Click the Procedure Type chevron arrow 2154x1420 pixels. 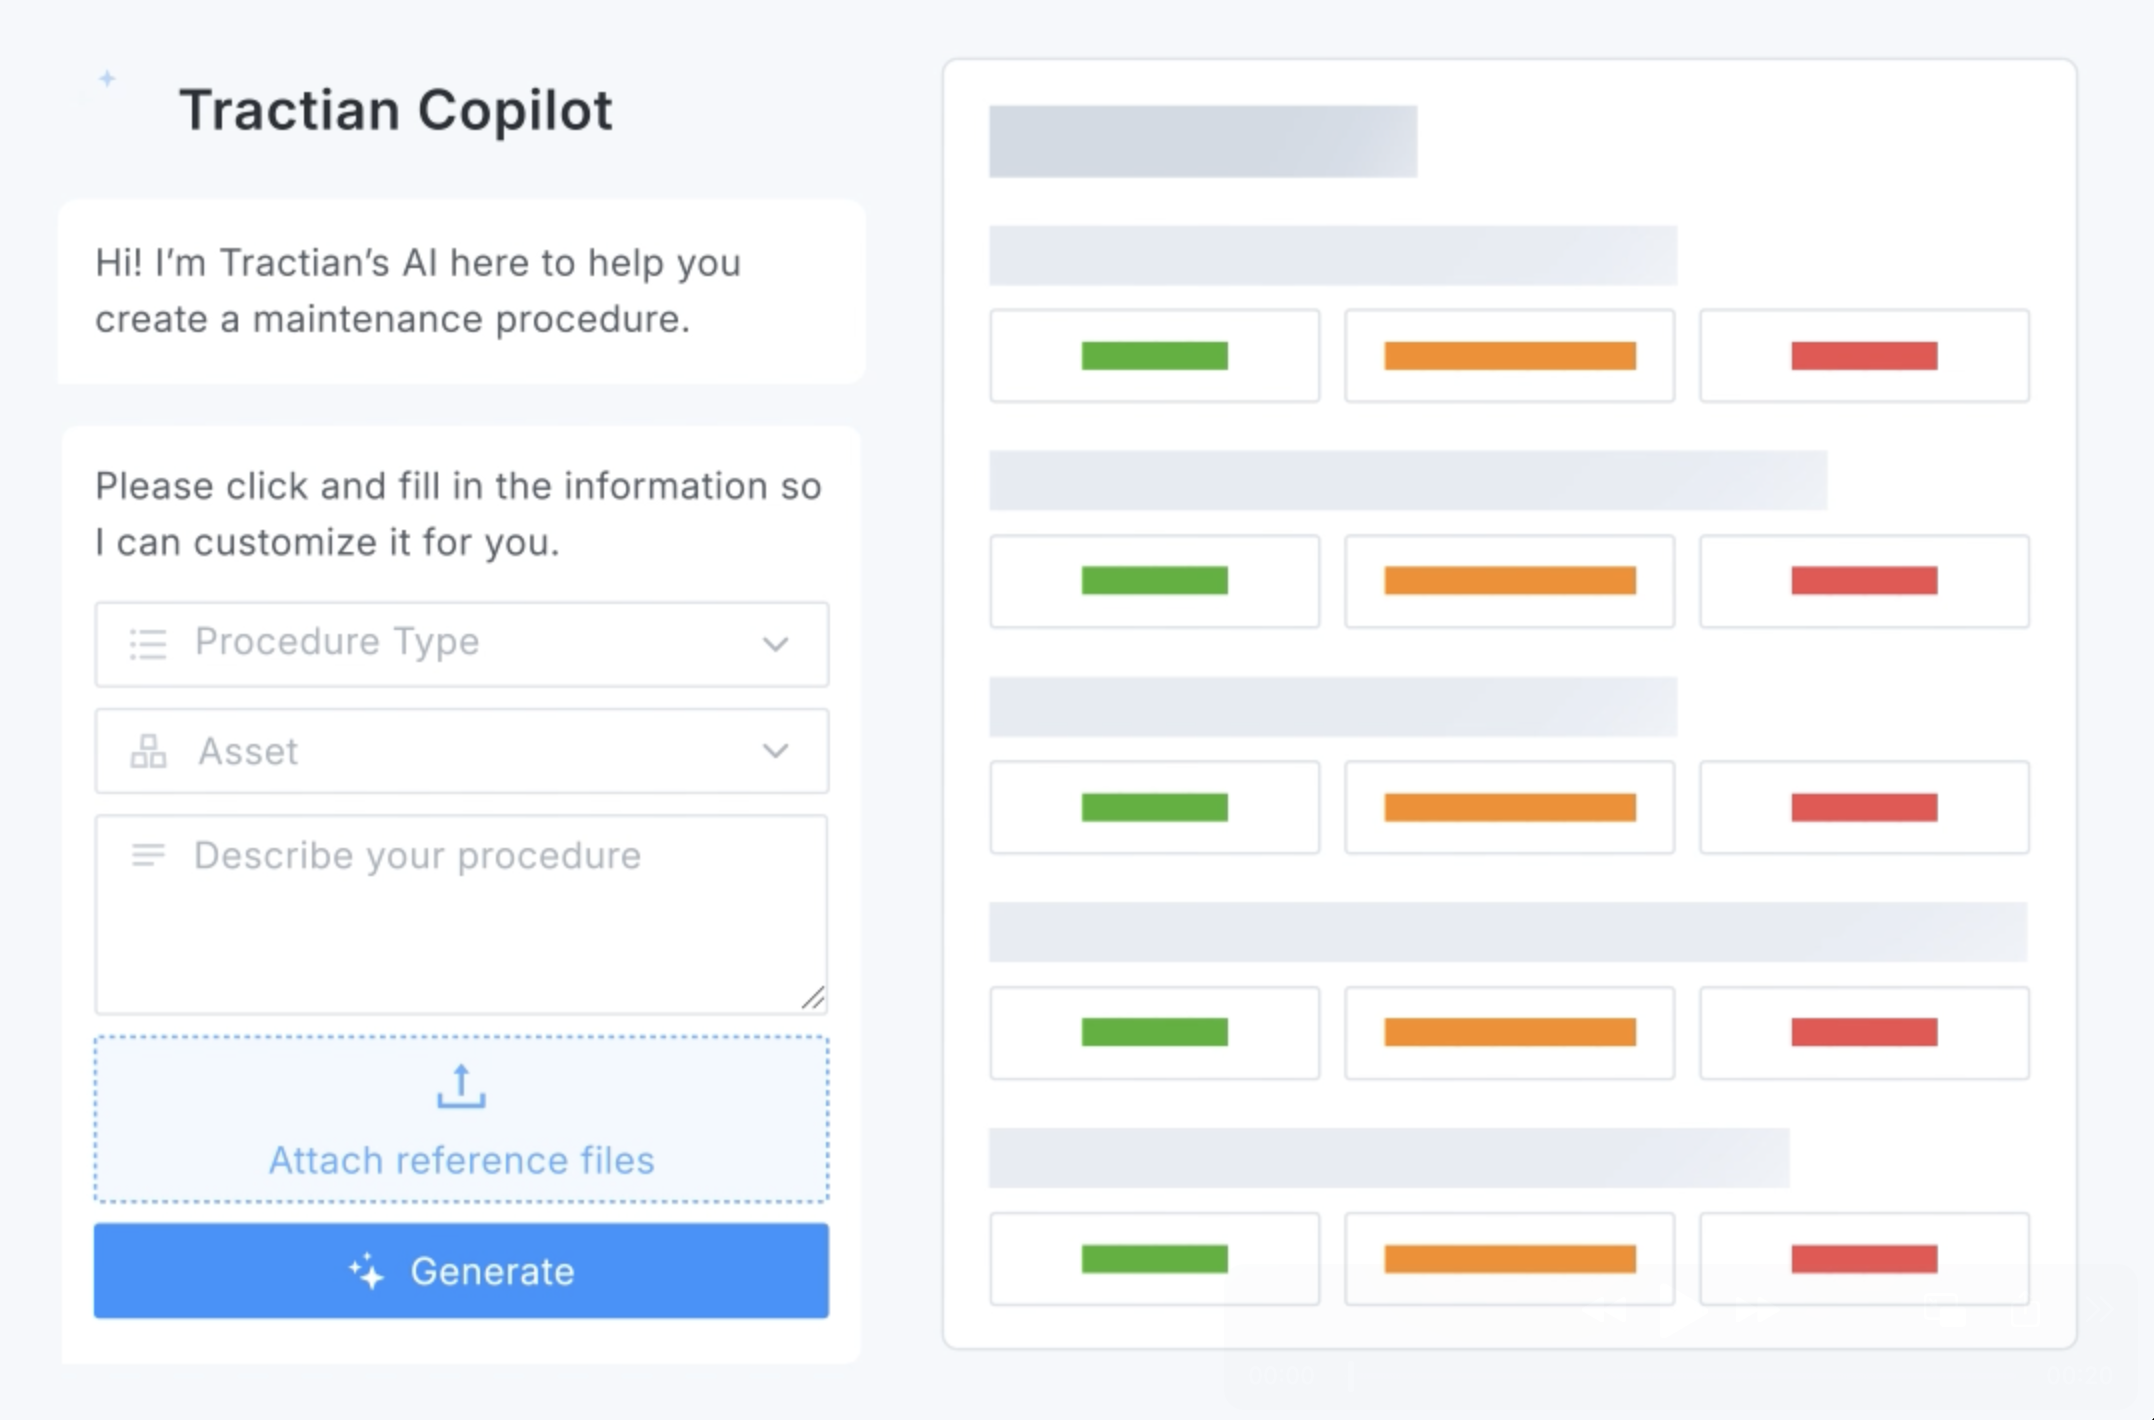coord(775,644)
